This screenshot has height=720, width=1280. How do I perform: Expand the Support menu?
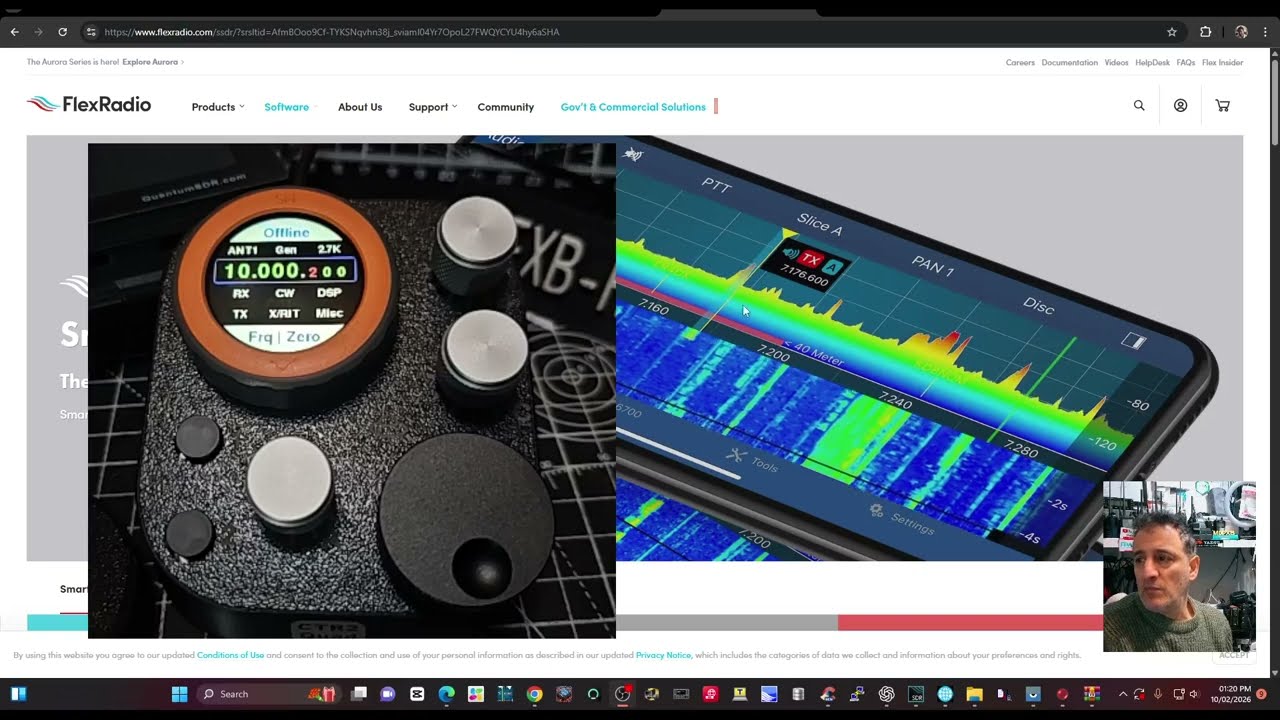pos(432,107)
